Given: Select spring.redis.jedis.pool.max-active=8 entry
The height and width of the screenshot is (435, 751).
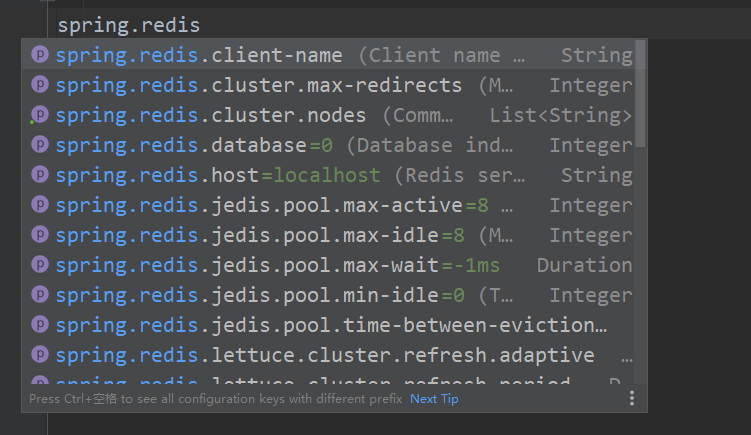Looking at the screenshot, I should pos(329,205).
